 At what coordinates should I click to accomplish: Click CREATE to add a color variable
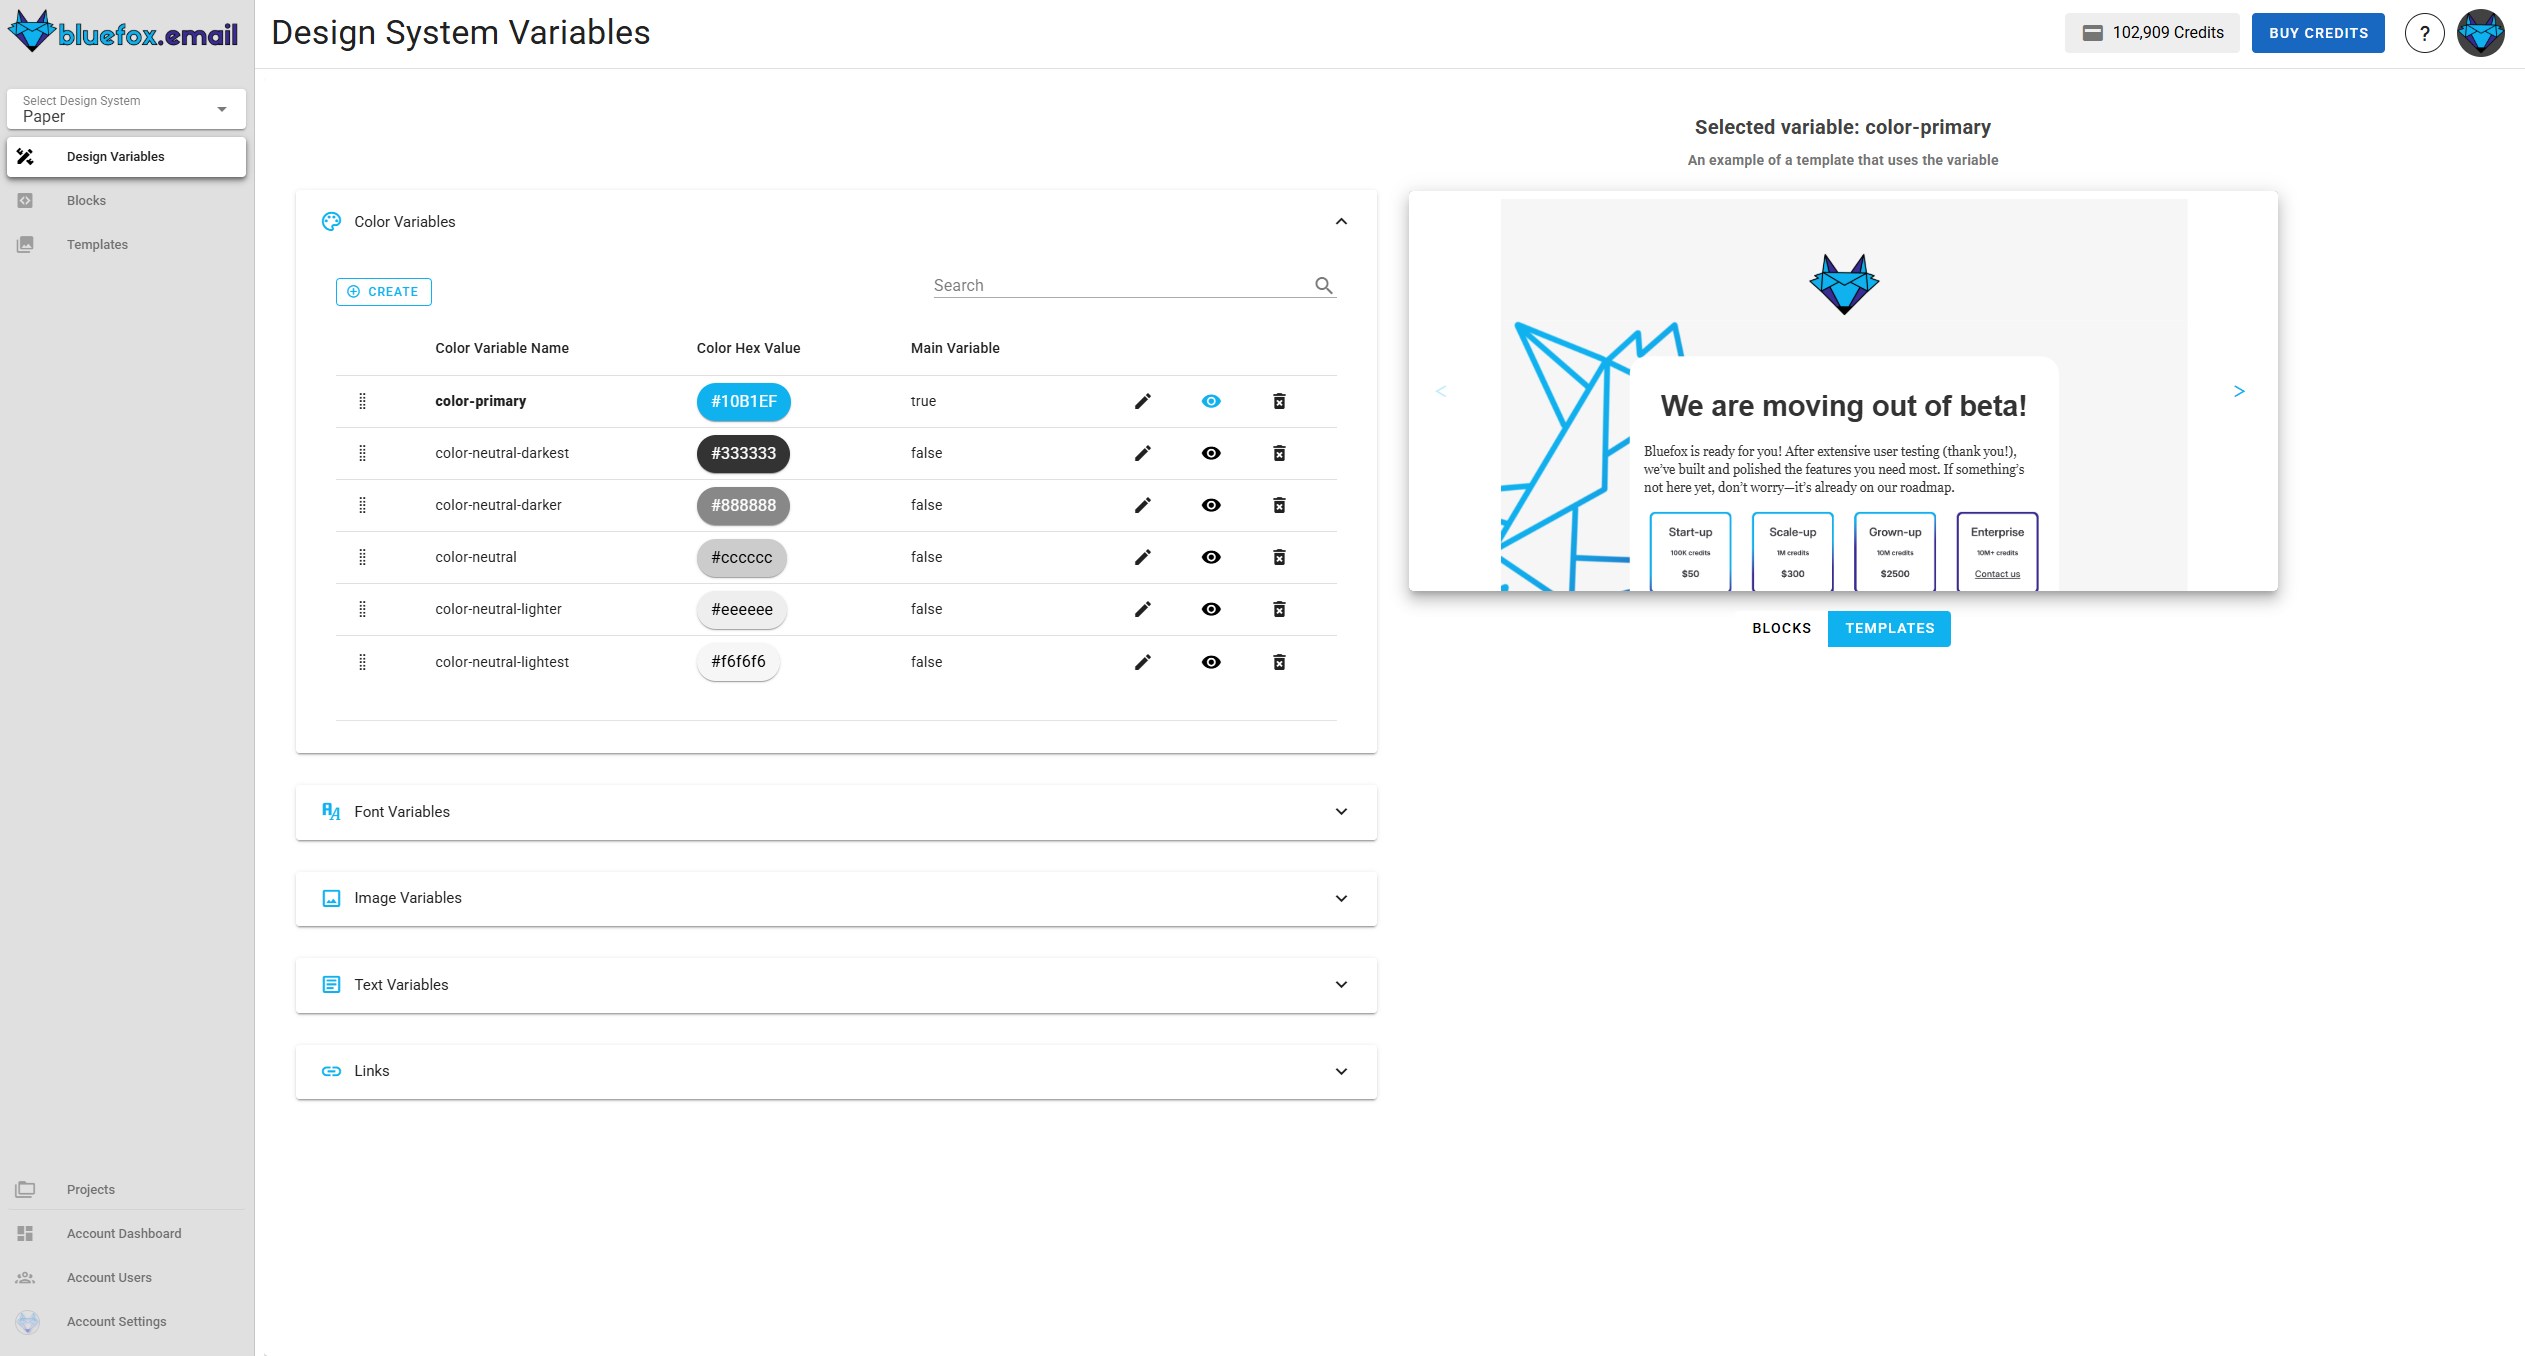pyautogui.click(x=383, y=291)
